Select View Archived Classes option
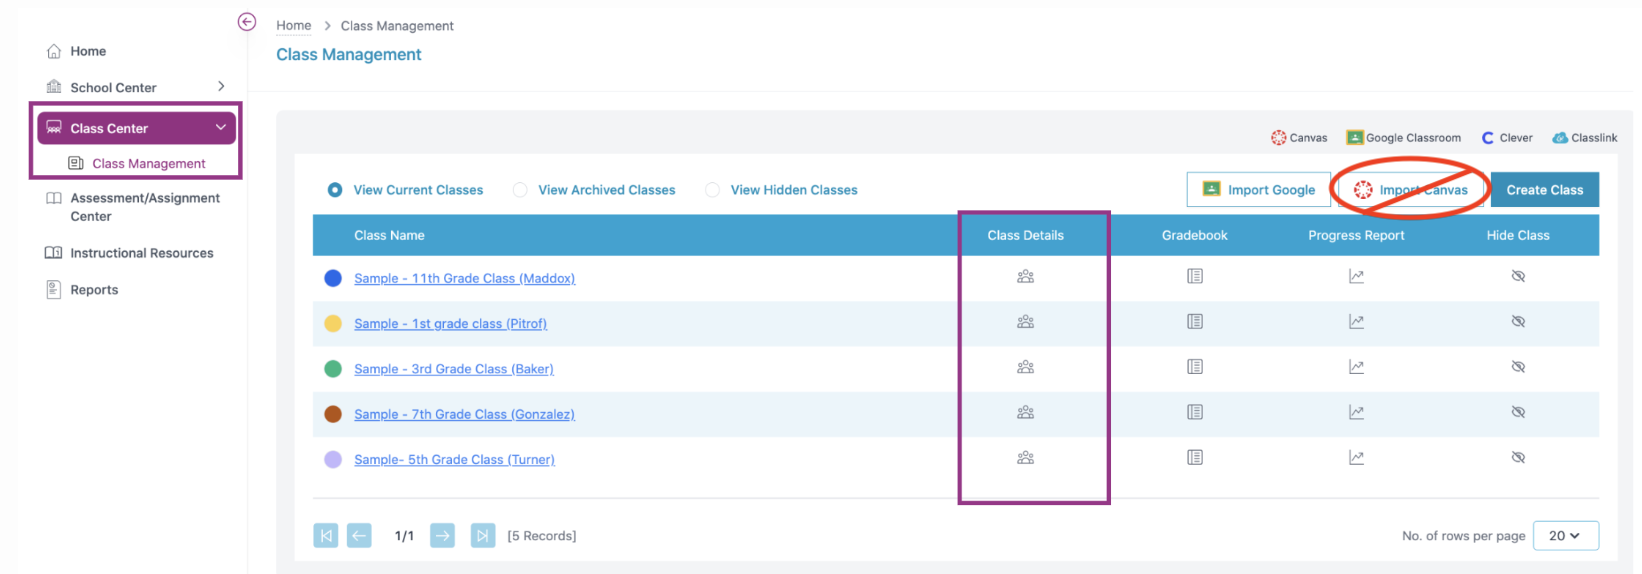 (520, 190)
